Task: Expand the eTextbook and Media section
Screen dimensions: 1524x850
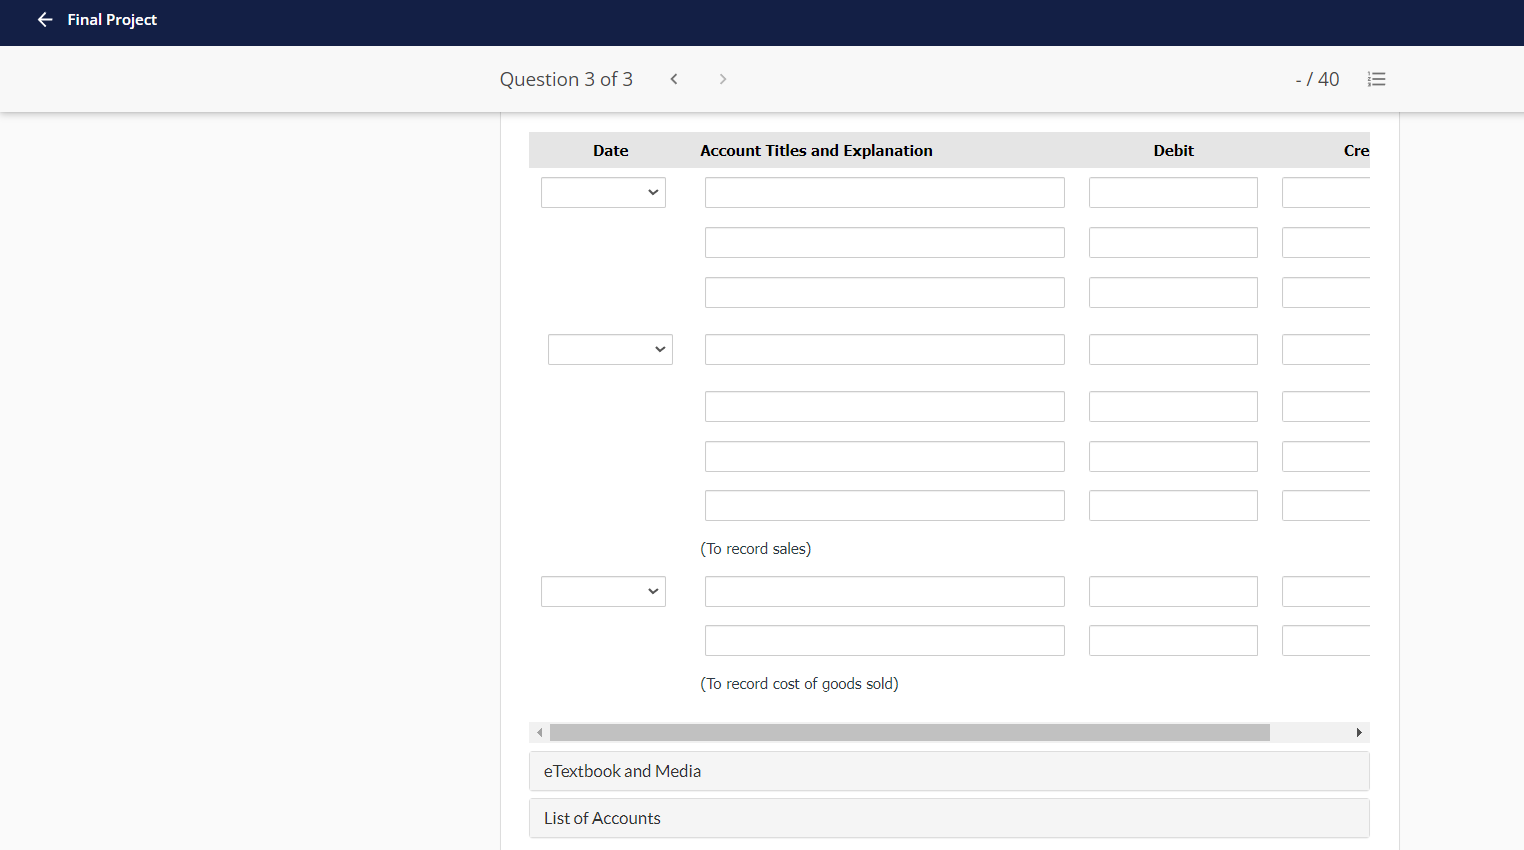Action: (949, 771)
